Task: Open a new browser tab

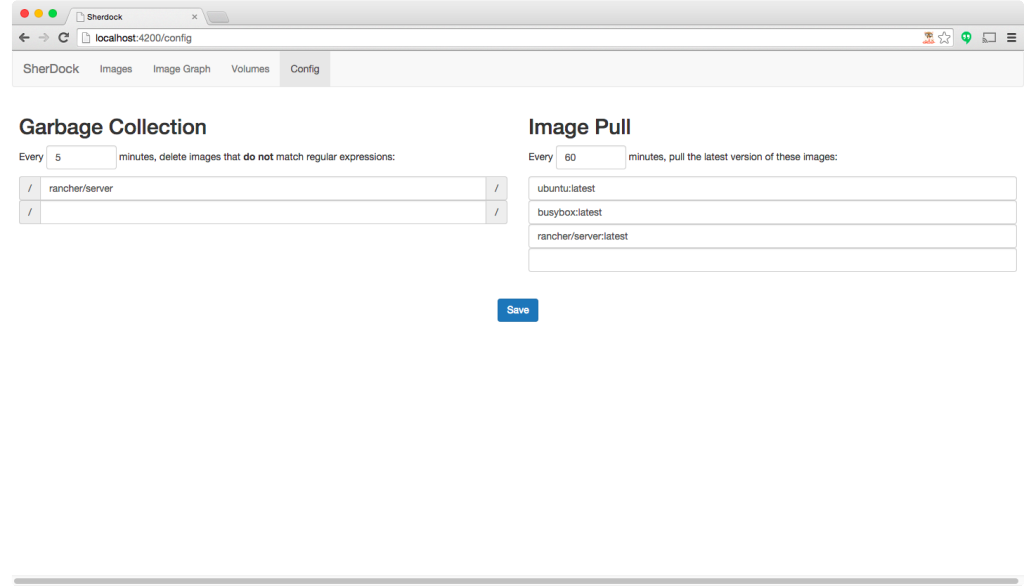Action: [218, 17]
